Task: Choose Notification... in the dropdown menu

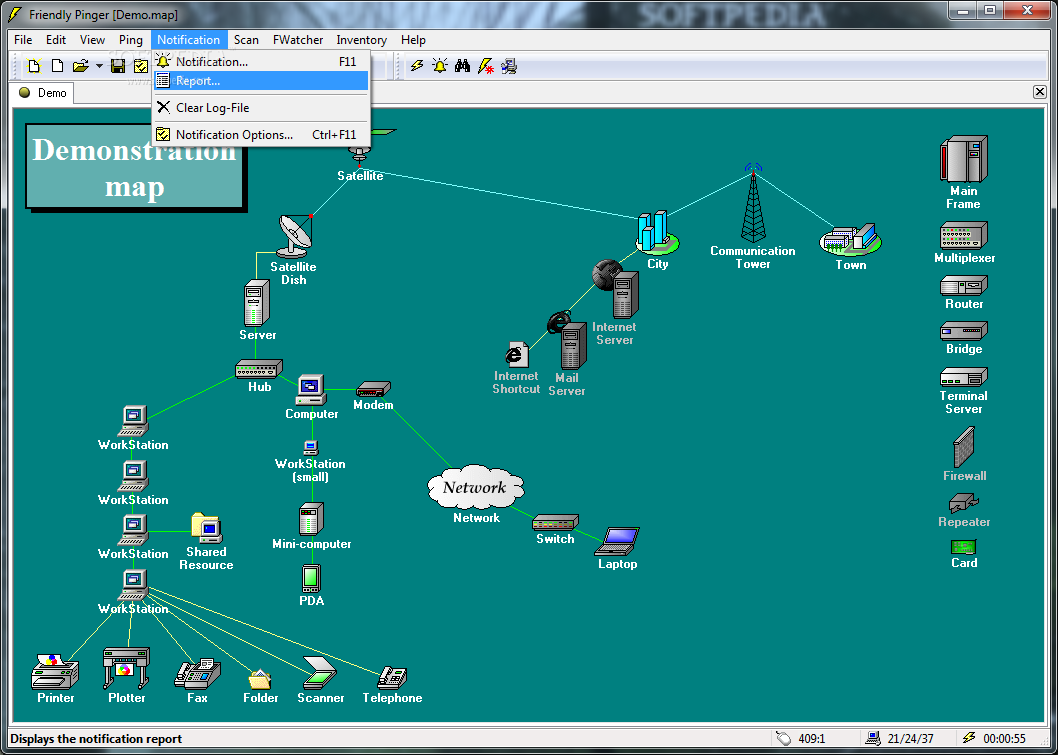Action: coord(261,61)
